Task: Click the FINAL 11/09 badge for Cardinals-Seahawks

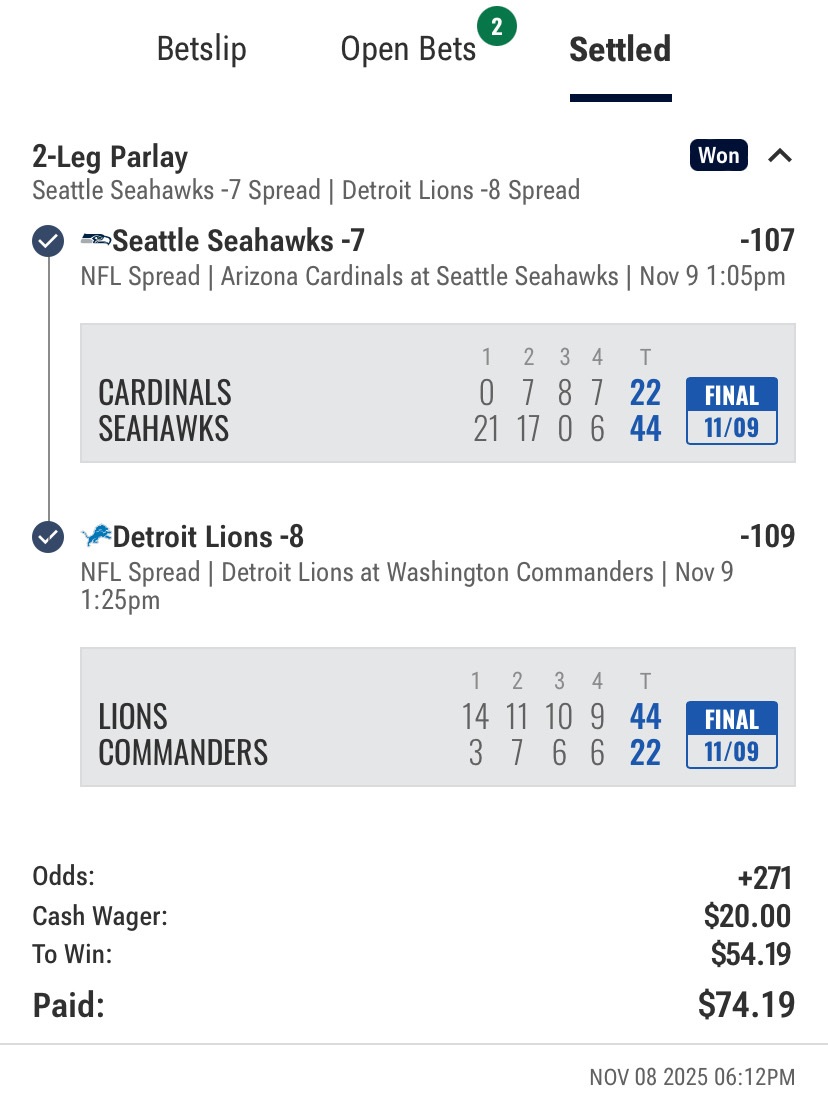Action: (x=732, y=410)
